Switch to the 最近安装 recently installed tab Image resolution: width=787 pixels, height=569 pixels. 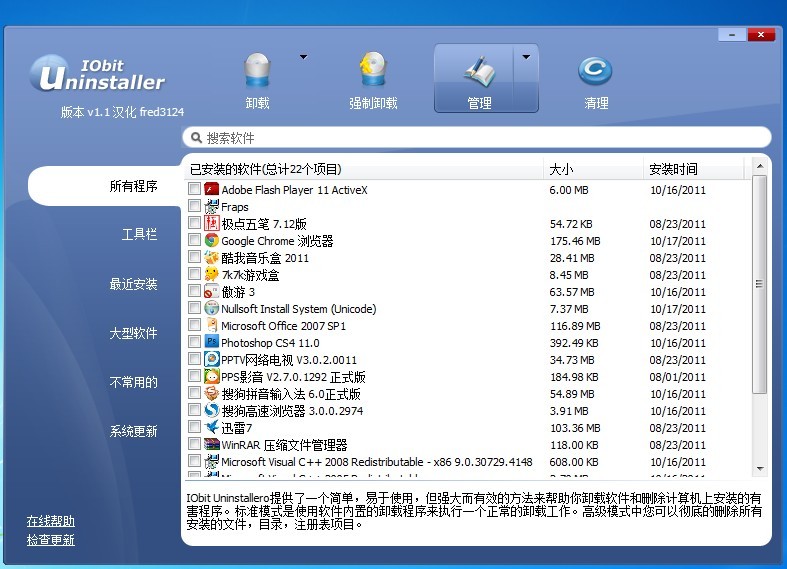click(133, 284)
